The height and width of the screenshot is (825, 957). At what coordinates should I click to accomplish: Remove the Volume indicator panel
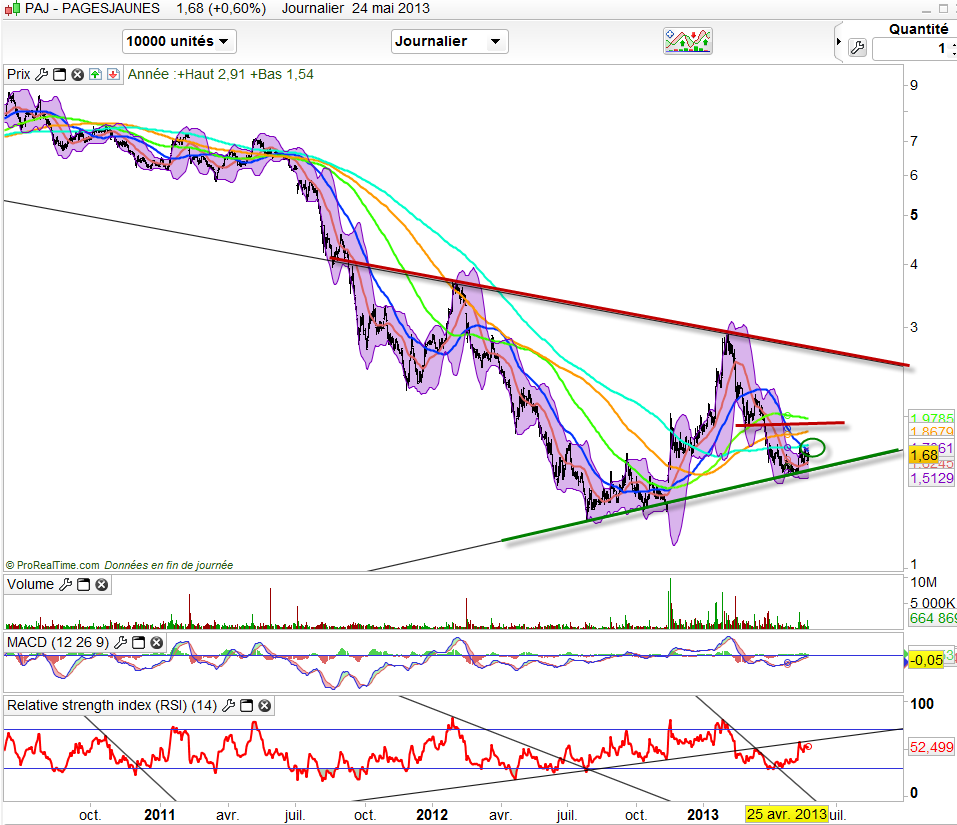101,585
